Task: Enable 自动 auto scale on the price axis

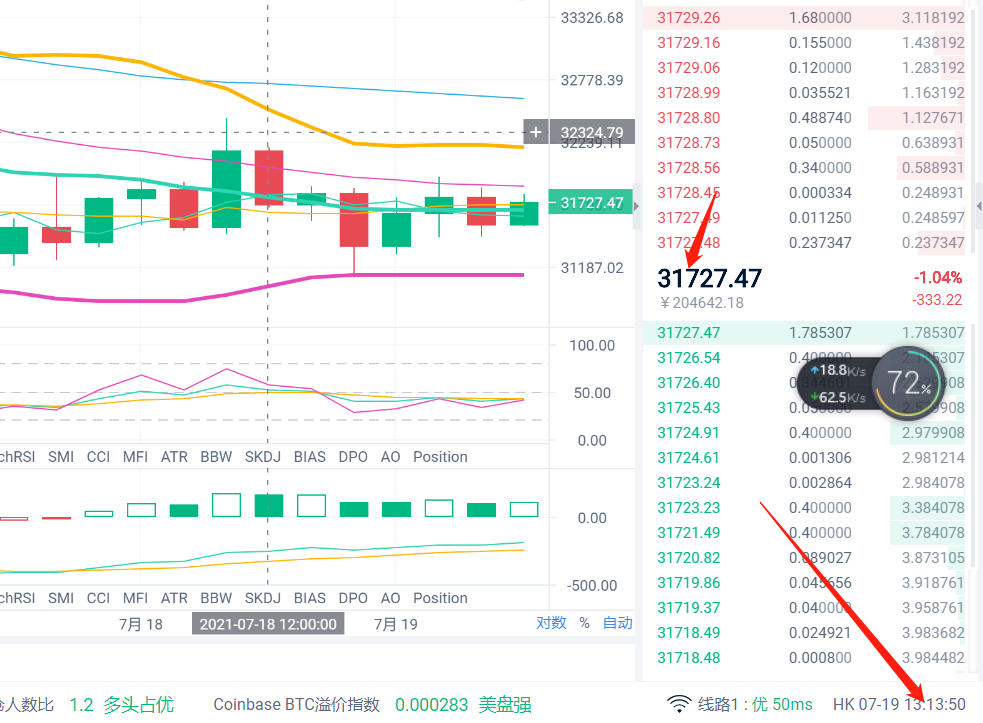Action: tap(618, 623)
